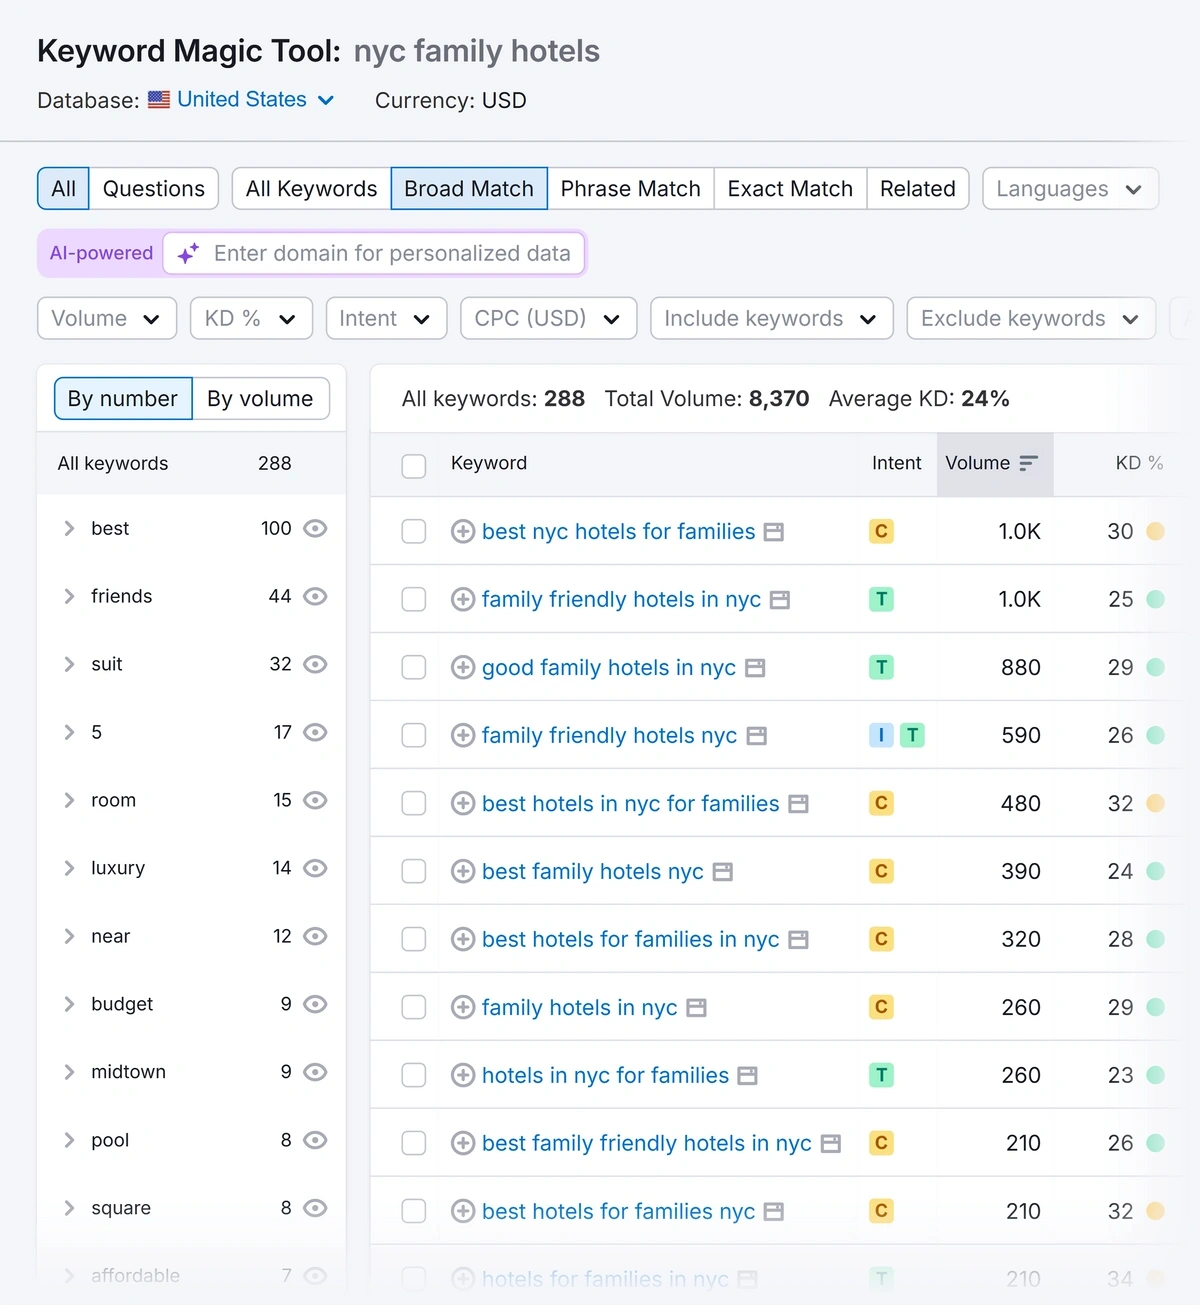This screenshot has width=1200, height=1305.
Task: Open the Volume filter dropdown
Action: pos(107,319)
